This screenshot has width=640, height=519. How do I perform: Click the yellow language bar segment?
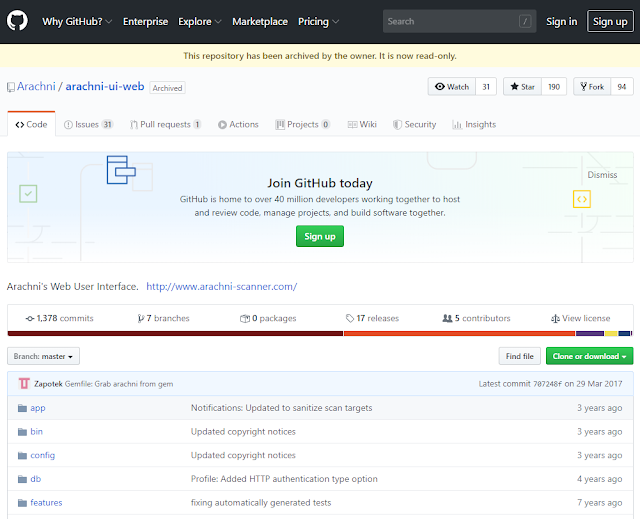pos(611,333)
